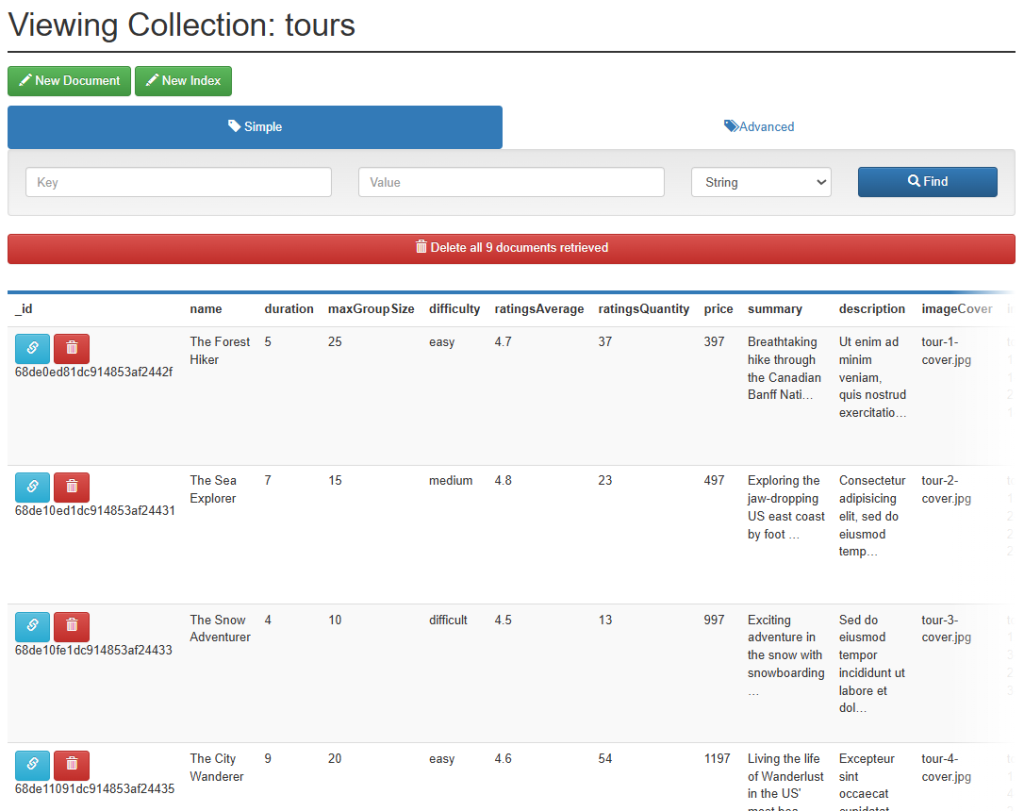The image size is (1024, 811).
Task: Click the New Index button
Action: [x=183, y=81]
